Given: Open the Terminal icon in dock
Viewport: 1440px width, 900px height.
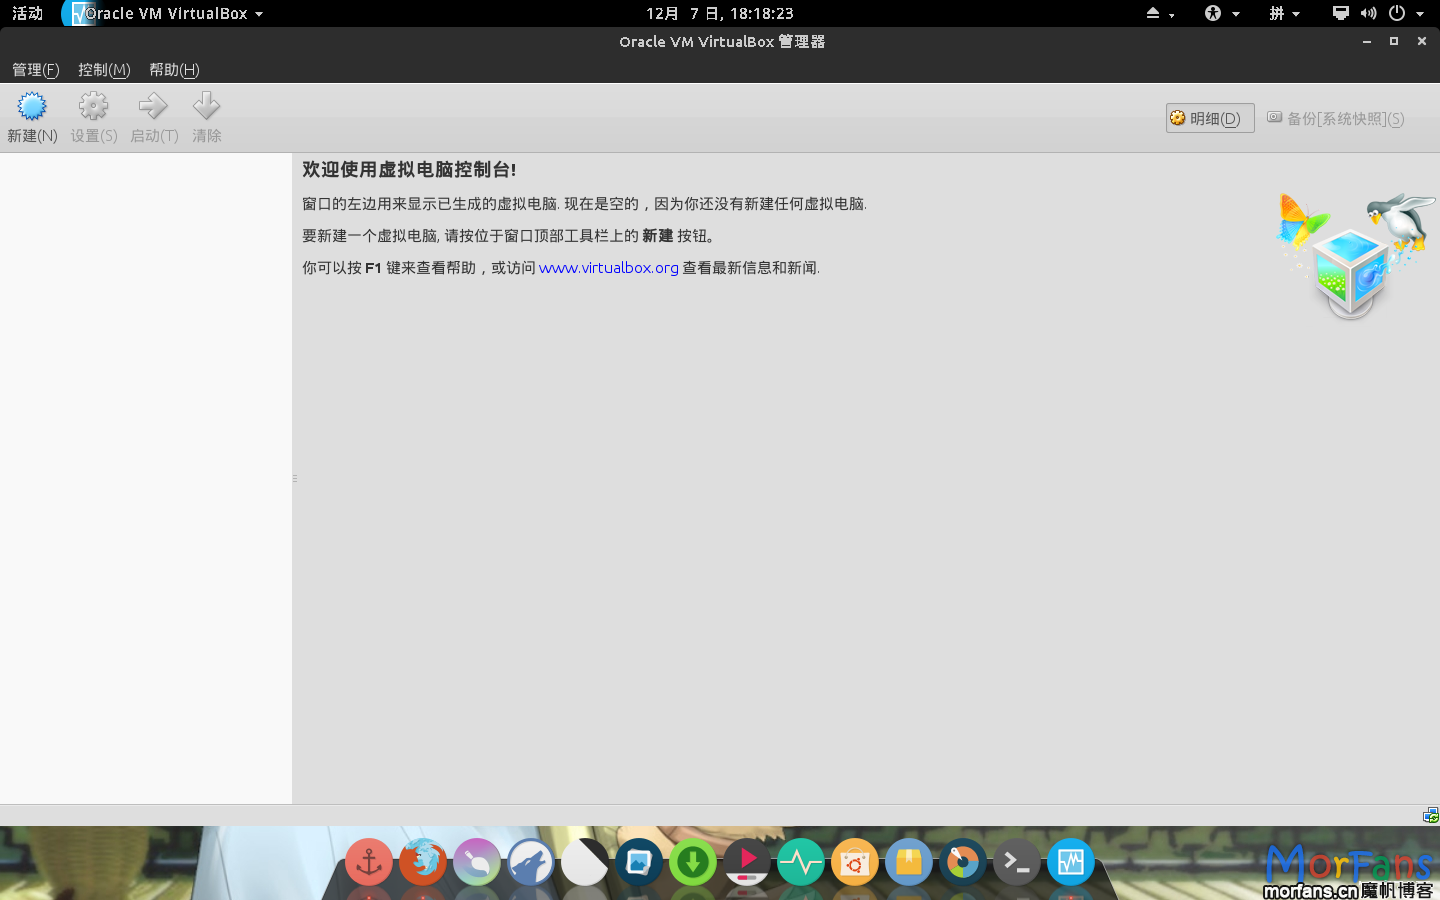Looking at the screenshot, I should [x=1017, y=862].
